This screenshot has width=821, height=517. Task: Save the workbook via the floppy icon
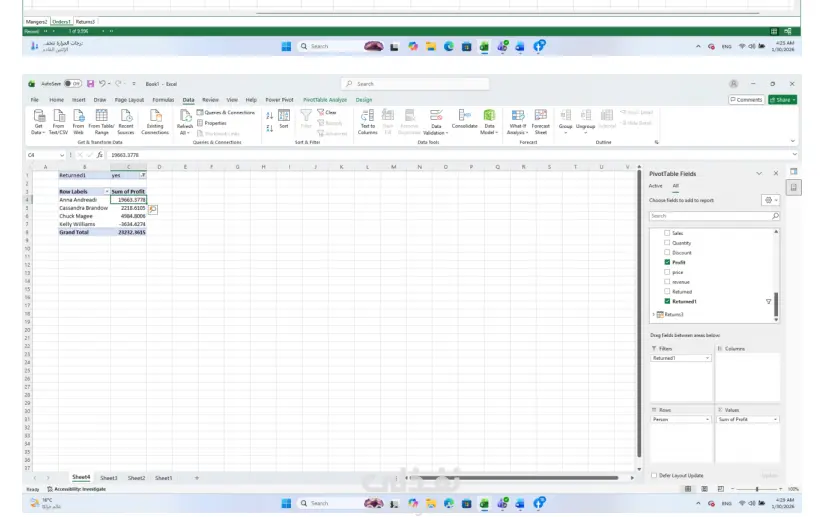pyautogui.click(x=91, y=84)
